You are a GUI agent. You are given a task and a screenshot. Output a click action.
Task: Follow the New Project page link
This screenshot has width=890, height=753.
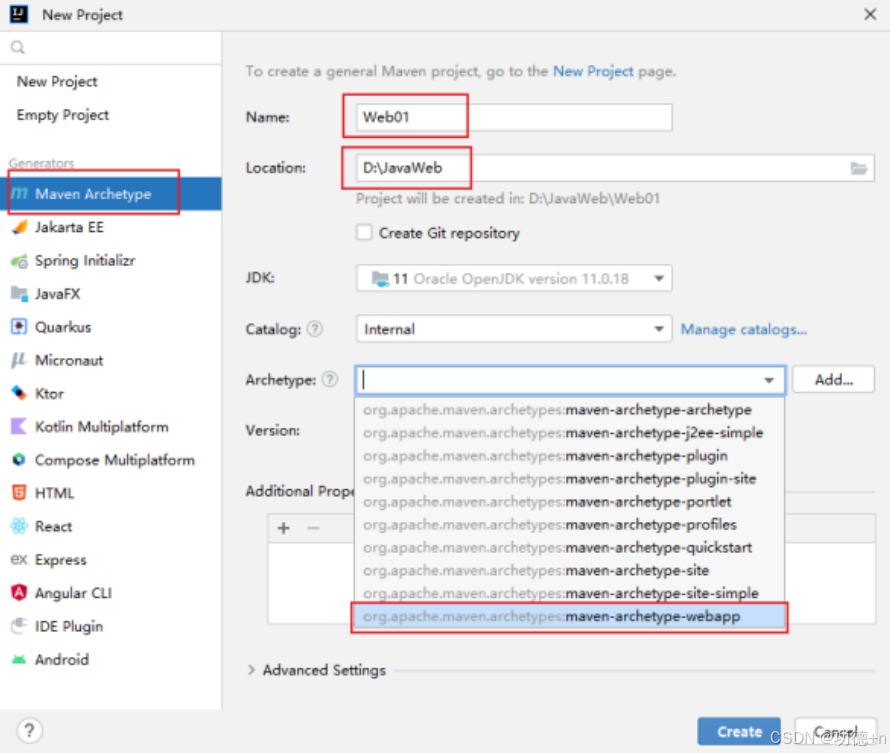(593, 71)
